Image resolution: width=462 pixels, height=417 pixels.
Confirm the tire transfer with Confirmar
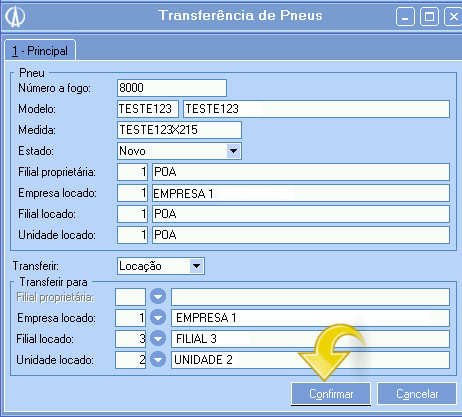331,394
